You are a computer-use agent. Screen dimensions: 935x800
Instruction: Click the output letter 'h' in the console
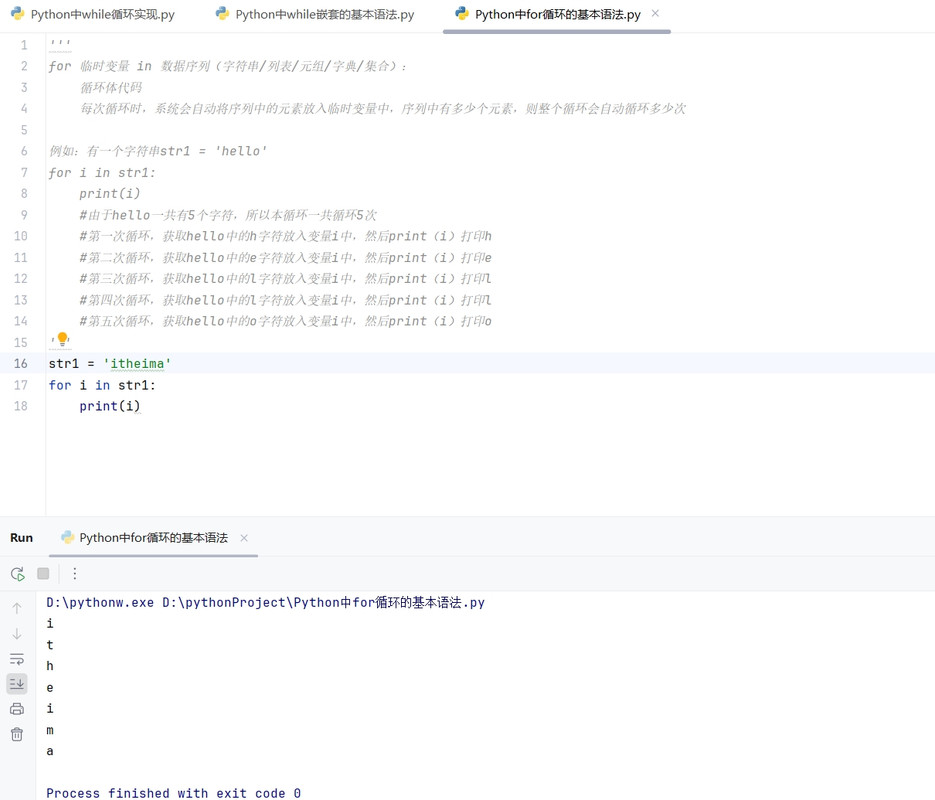[x=50, y=666]
